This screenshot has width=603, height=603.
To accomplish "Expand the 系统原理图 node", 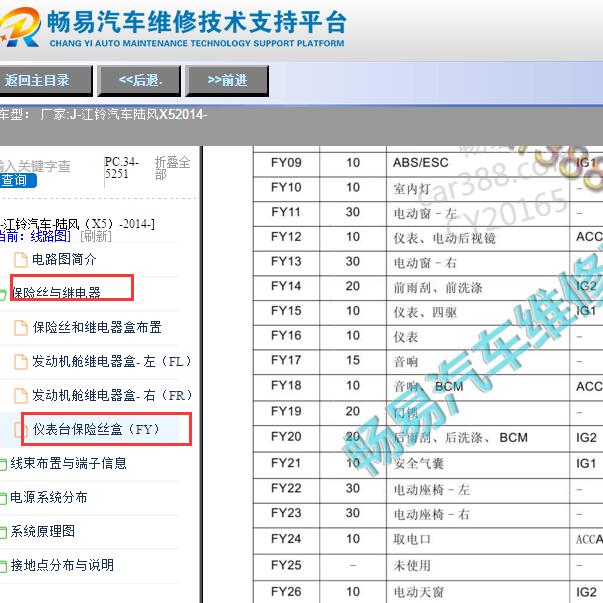I will click(x=43, y=531).
